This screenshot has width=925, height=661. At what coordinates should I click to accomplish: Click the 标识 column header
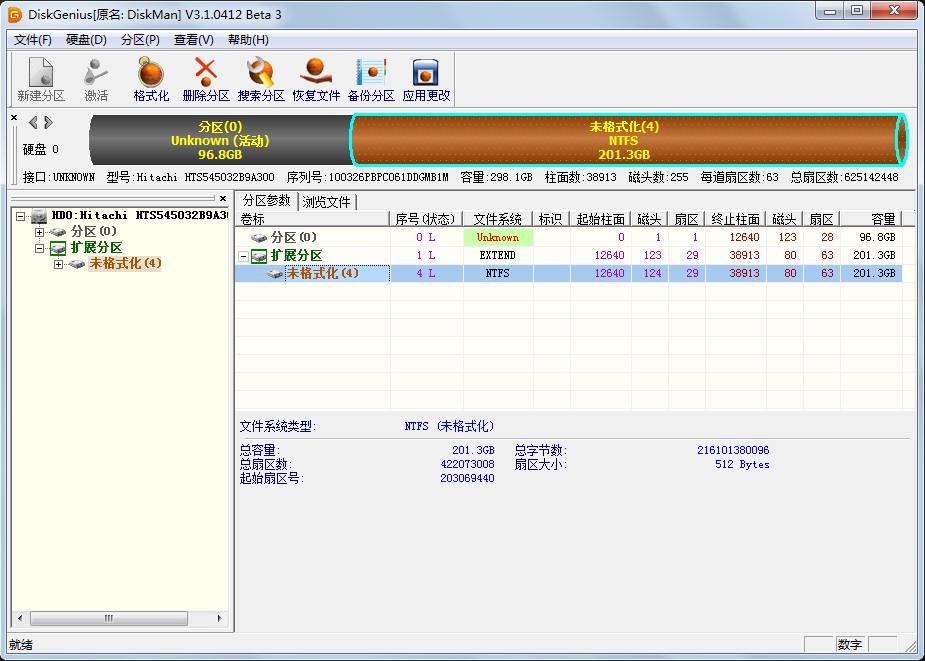point(551,219)
